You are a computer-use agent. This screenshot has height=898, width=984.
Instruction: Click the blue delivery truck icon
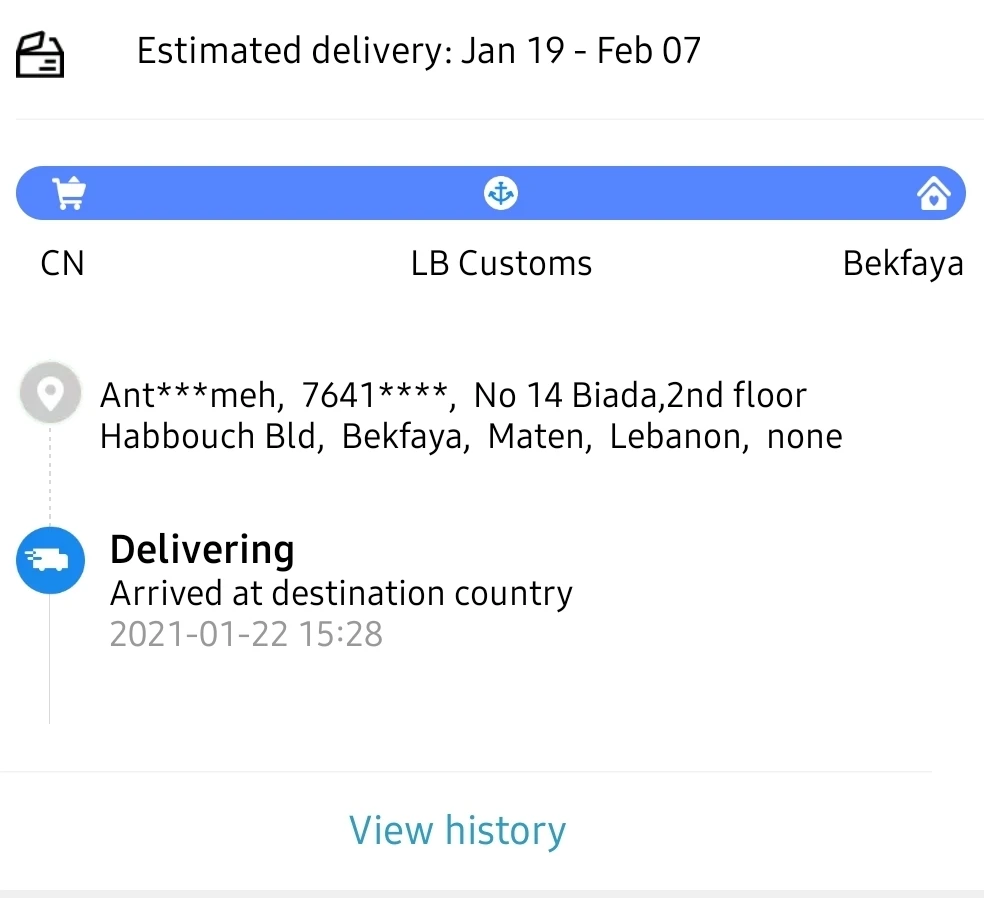click(50, 560)
